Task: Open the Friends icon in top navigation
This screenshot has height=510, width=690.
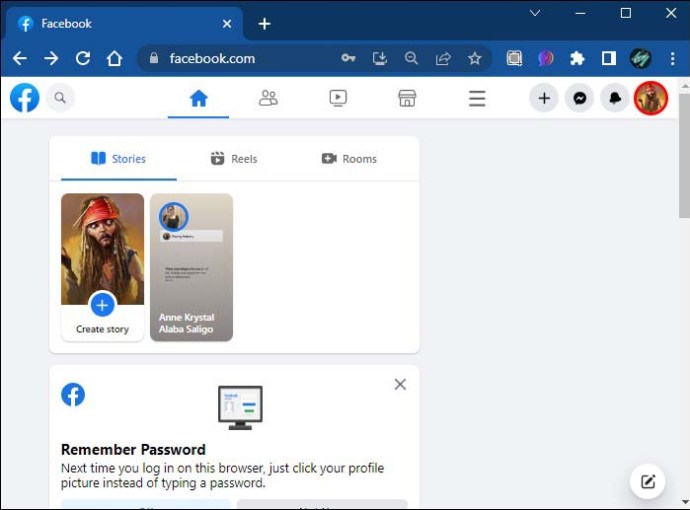Action: tap(268, 98)
